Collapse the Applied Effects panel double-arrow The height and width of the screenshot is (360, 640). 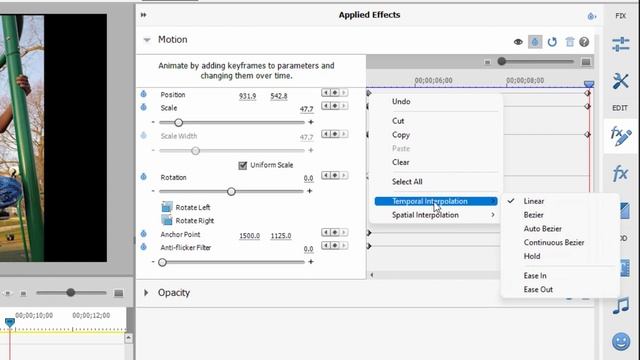click(144, 15)
